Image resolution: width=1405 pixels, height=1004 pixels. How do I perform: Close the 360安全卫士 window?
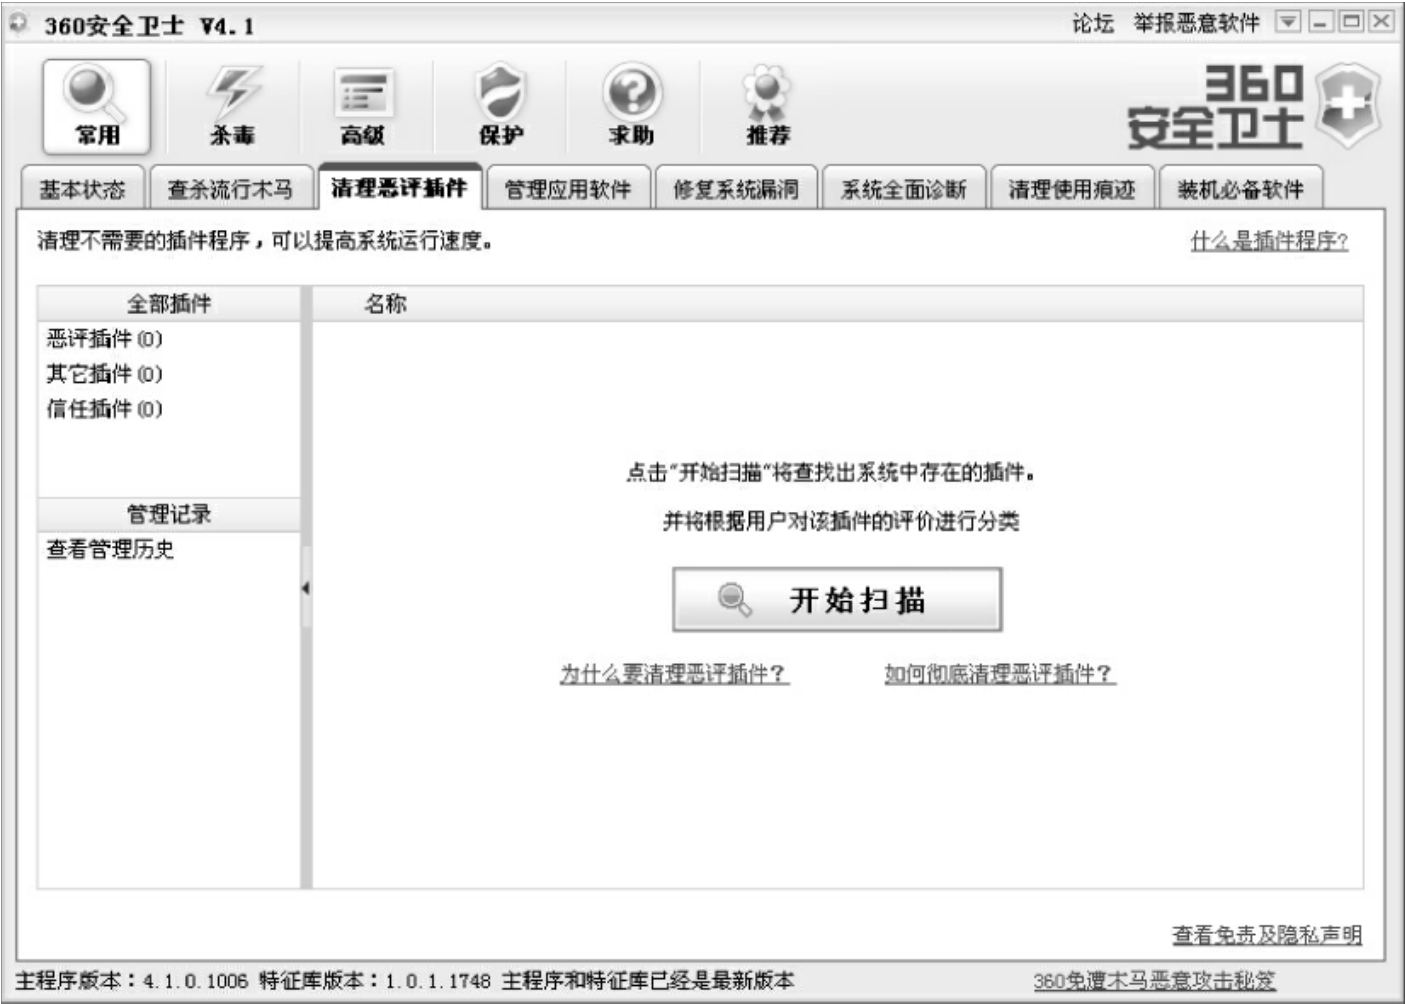point(1382,22)
